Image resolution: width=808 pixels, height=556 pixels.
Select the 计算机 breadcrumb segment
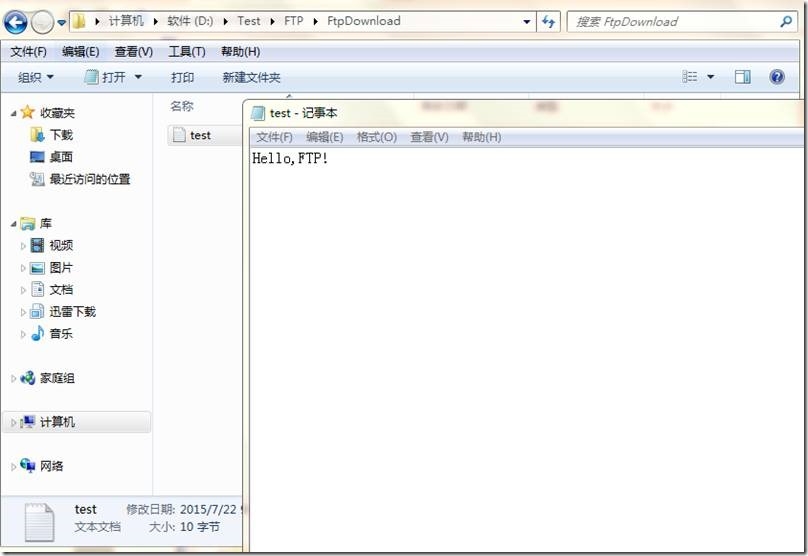tap(126, 21)
